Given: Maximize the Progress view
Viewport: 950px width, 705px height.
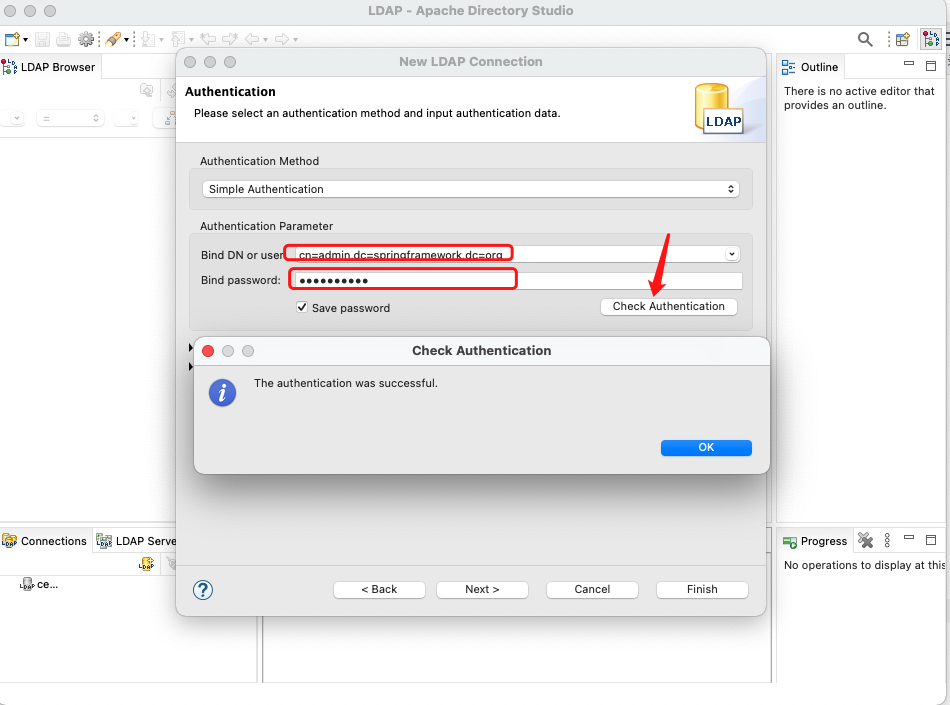Looking at the screenshot, I should point(931,540).
